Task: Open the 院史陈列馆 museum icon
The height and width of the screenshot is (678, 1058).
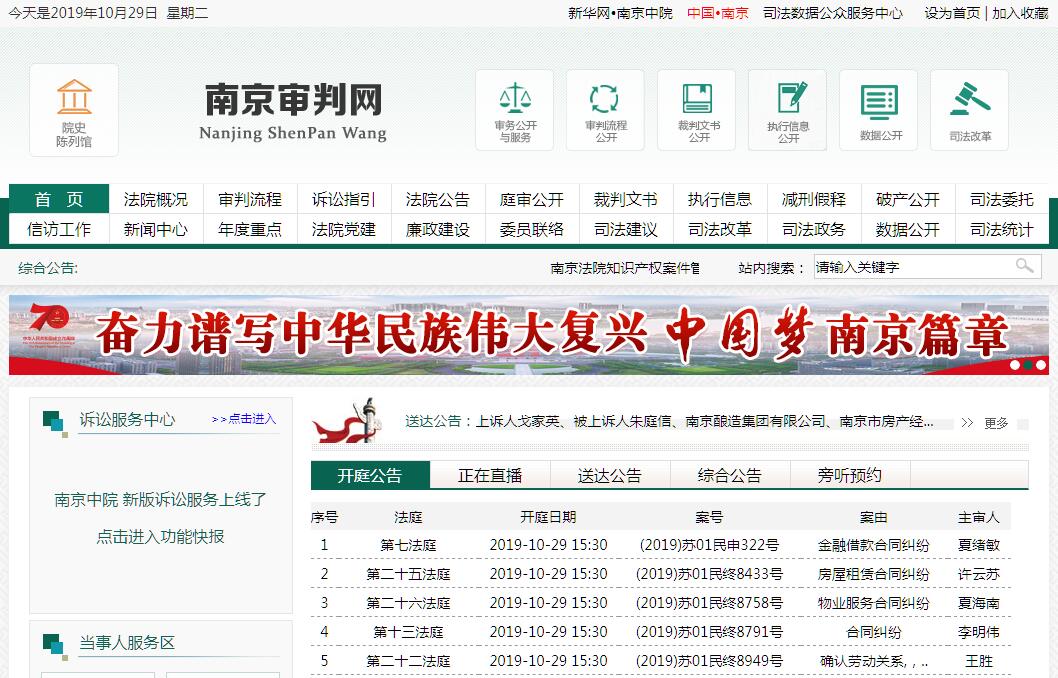Action: click(x=74, y=109)
